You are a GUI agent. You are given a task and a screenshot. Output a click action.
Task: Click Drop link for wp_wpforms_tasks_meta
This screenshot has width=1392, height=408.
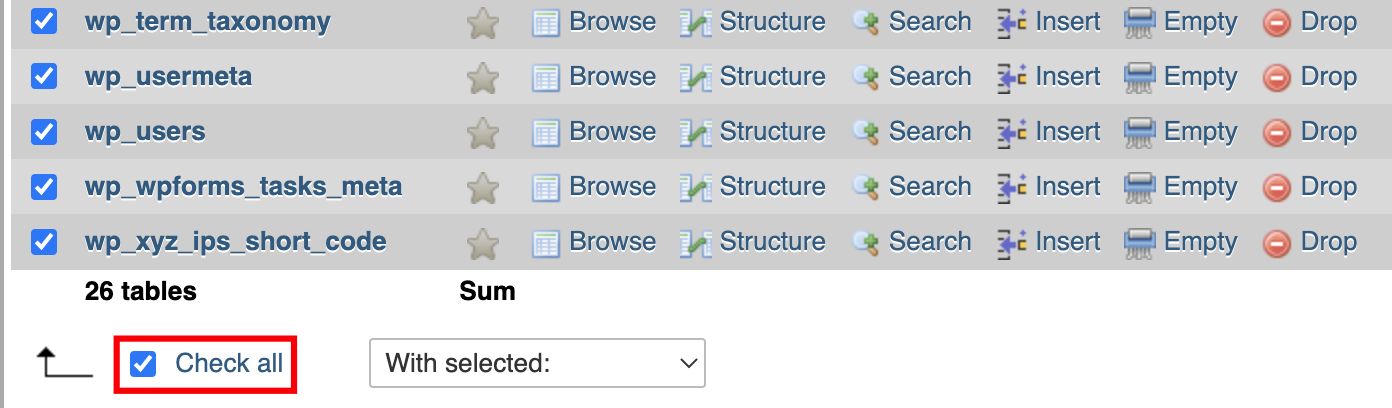(x=1328, y=187)
